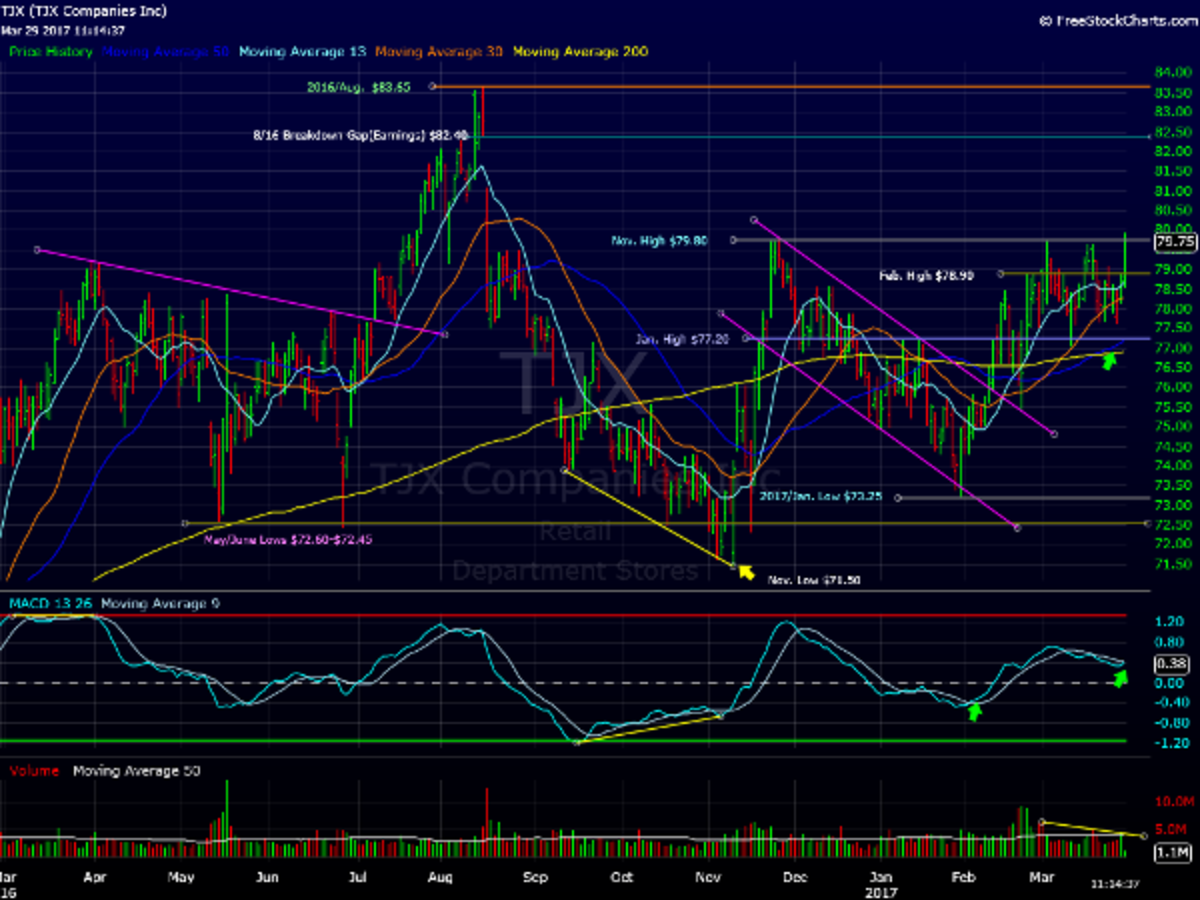Select the 'MACD 13 26' indicator label

pyautogui.click(x=50, y=603)
